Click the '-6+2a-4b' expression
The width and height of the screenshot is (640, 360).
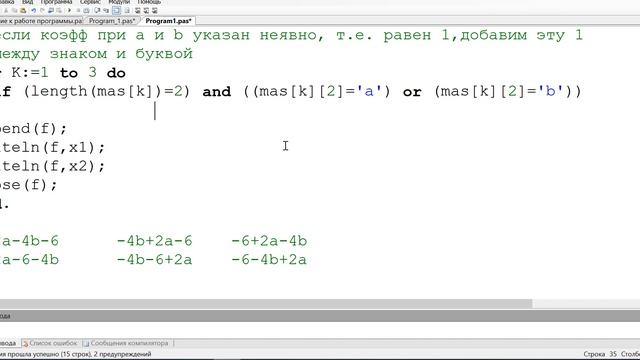coord(269,241)
